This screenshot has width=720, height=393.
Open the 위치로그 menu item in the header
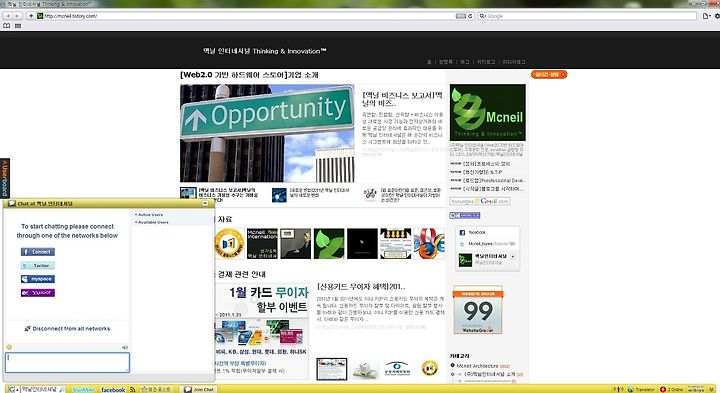click(x=486, y=62)
